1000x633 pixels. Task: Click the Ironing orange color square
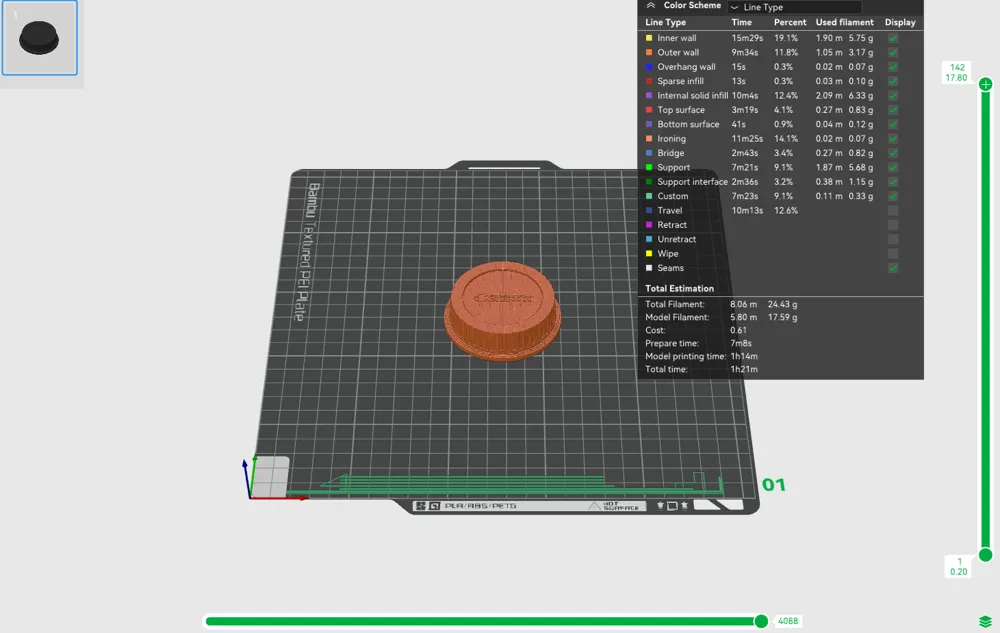[x=650, y=138]
